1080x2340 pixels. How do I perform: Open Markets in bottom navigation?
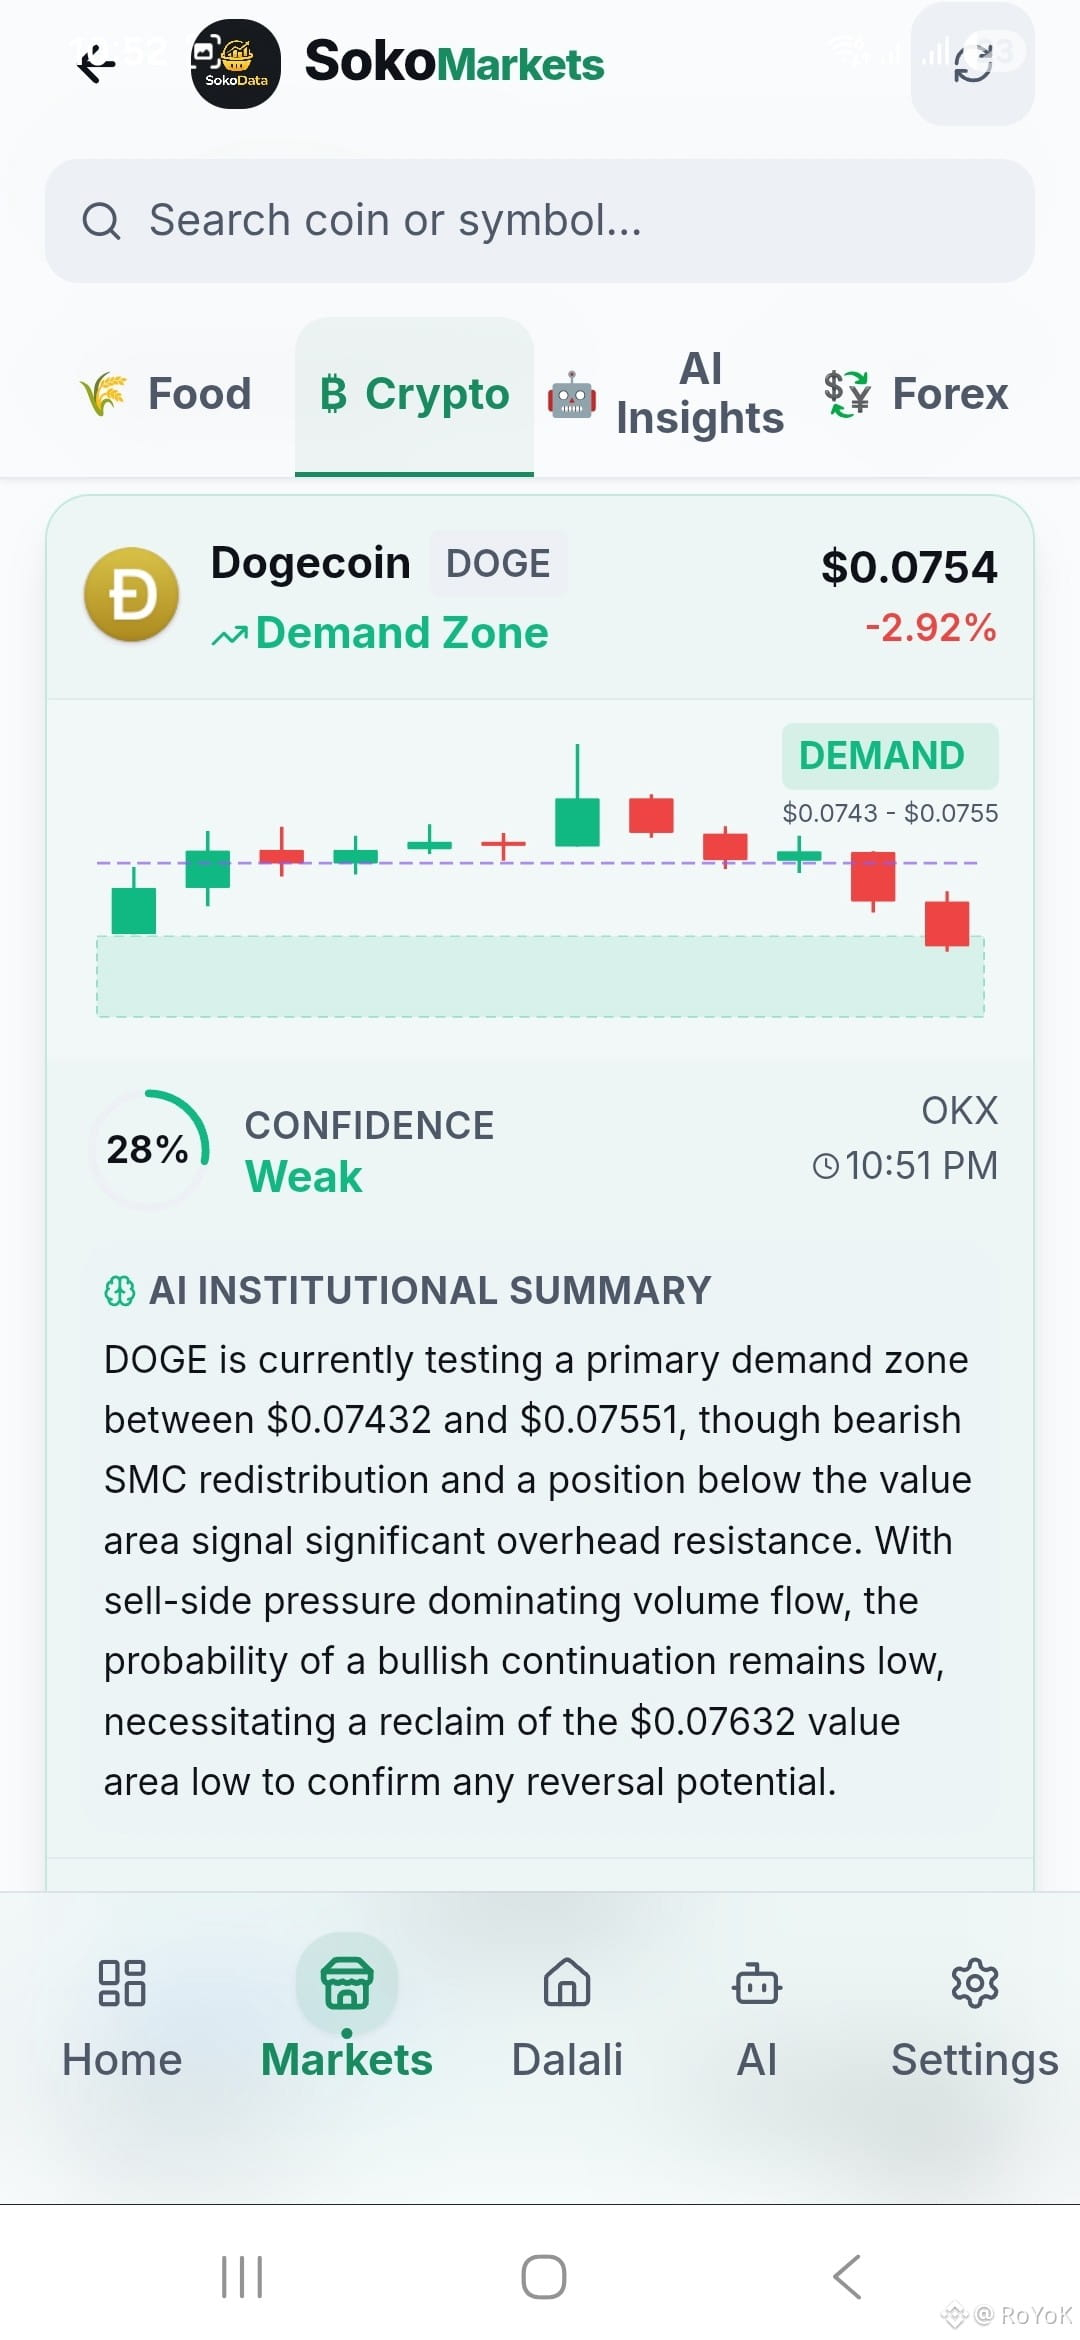347,2010
